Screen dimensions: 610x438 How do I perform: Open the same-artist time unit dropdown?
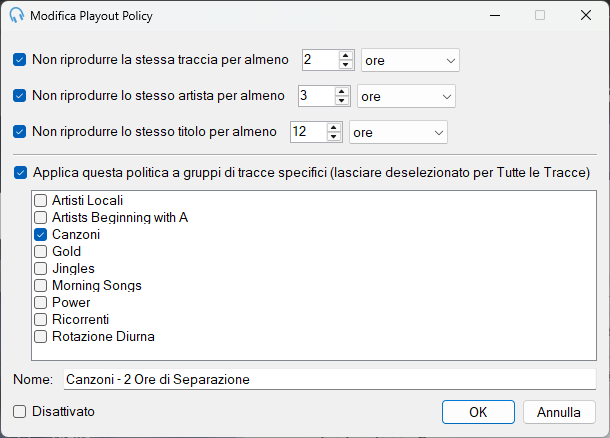406,96
